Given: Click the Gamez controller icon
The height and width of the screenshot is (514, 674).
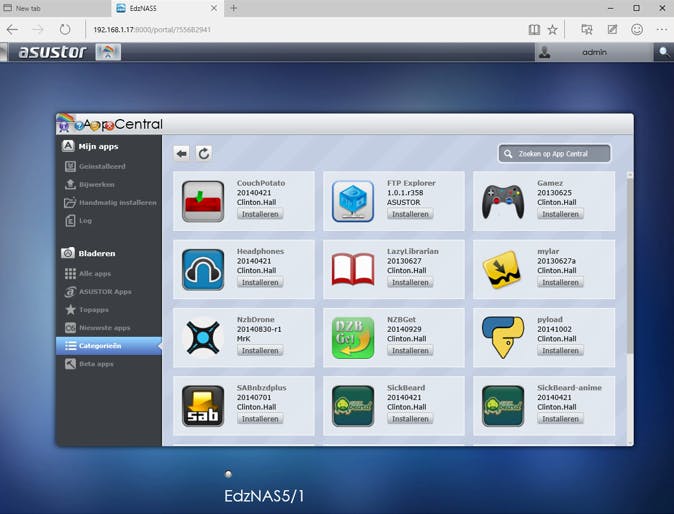Looking at the screenshot, I should click(502, 202).
